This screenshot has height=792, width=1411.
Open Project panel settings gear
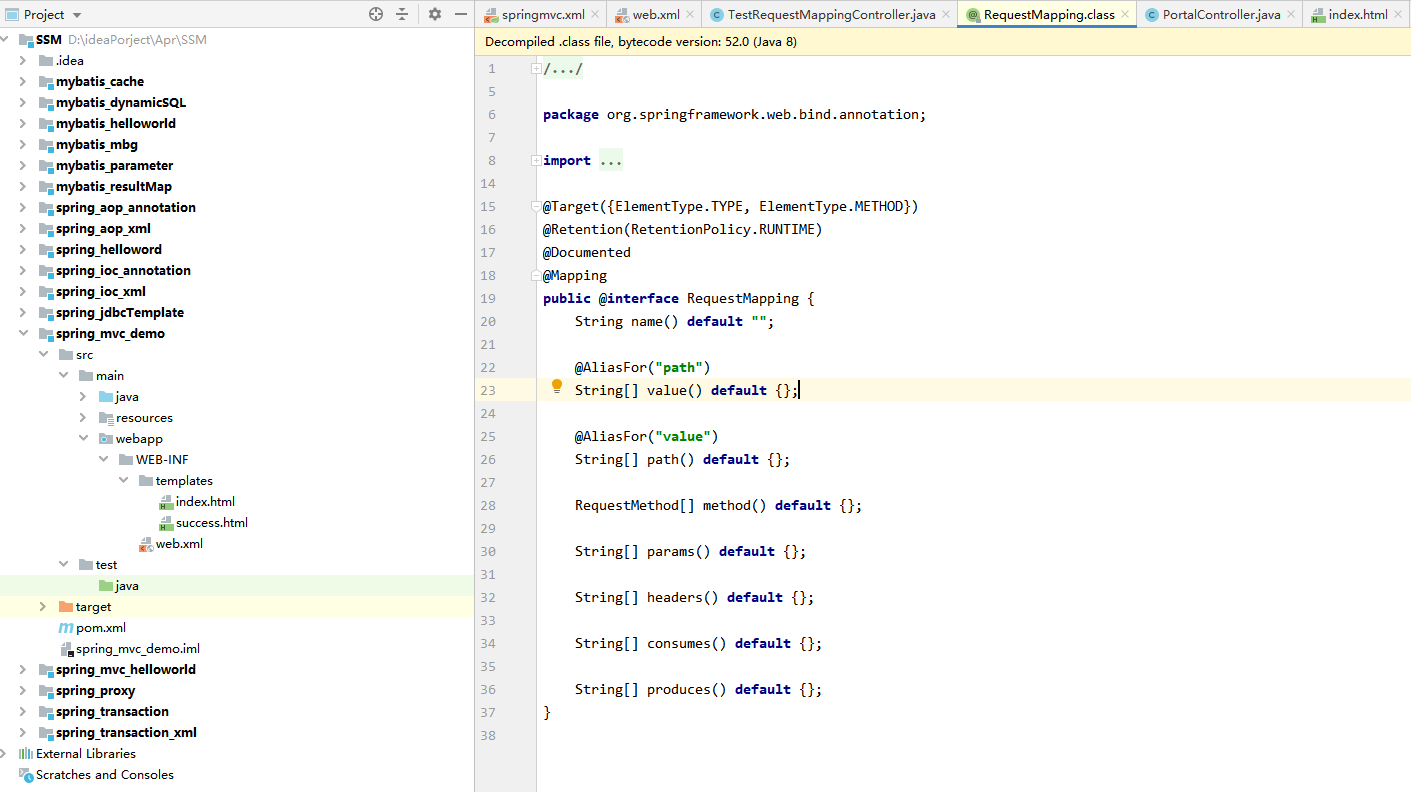[x=435, y=14]
